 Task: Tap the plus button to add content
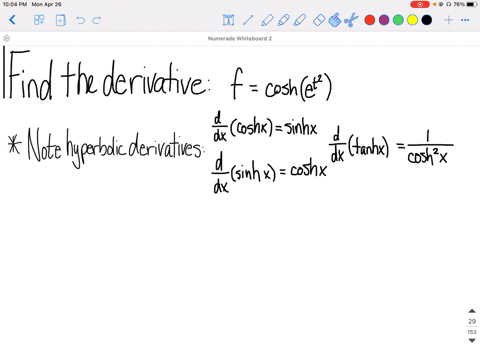[449, 20]
